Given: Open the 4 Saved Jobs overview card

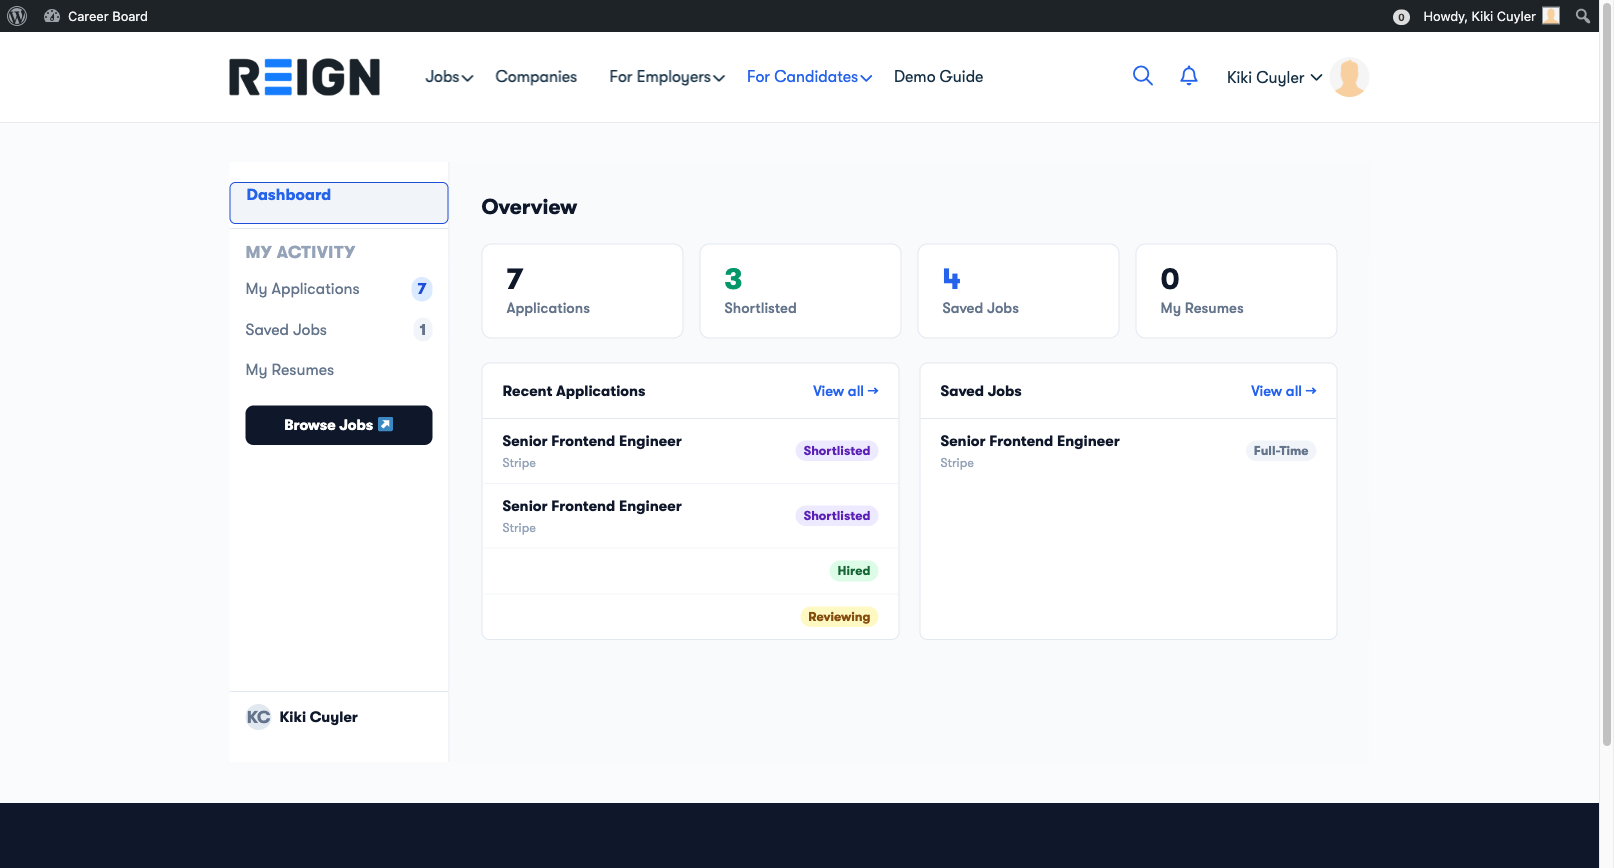Looking at the screenshot, I should pos(1018,291).
